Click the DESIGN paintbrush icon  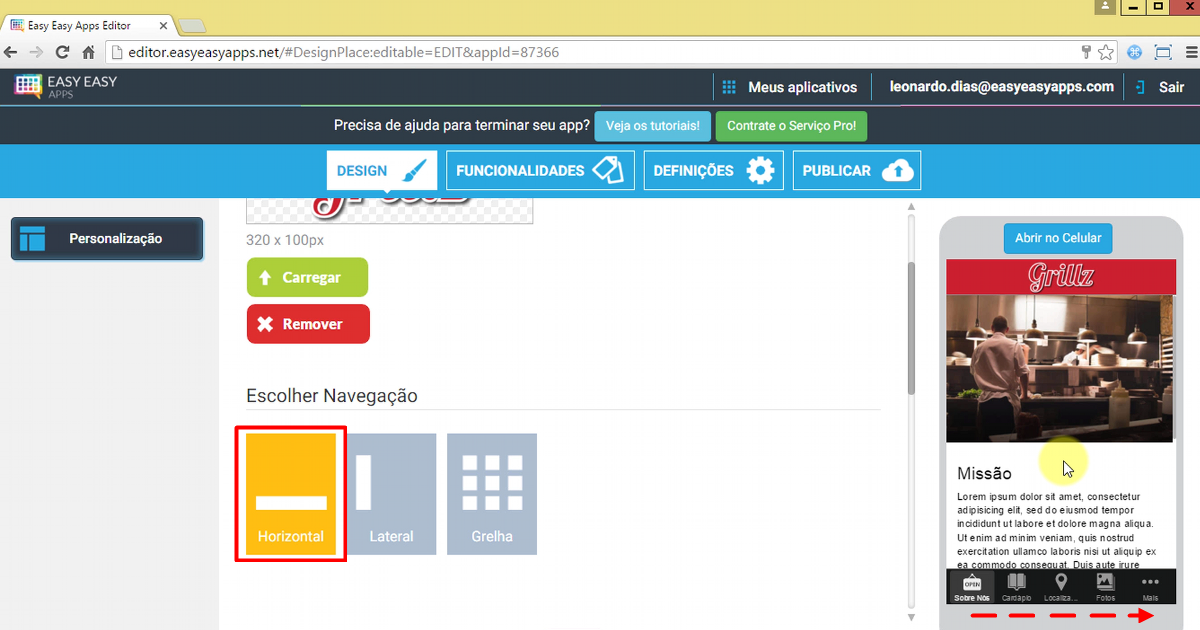[412, 170]
